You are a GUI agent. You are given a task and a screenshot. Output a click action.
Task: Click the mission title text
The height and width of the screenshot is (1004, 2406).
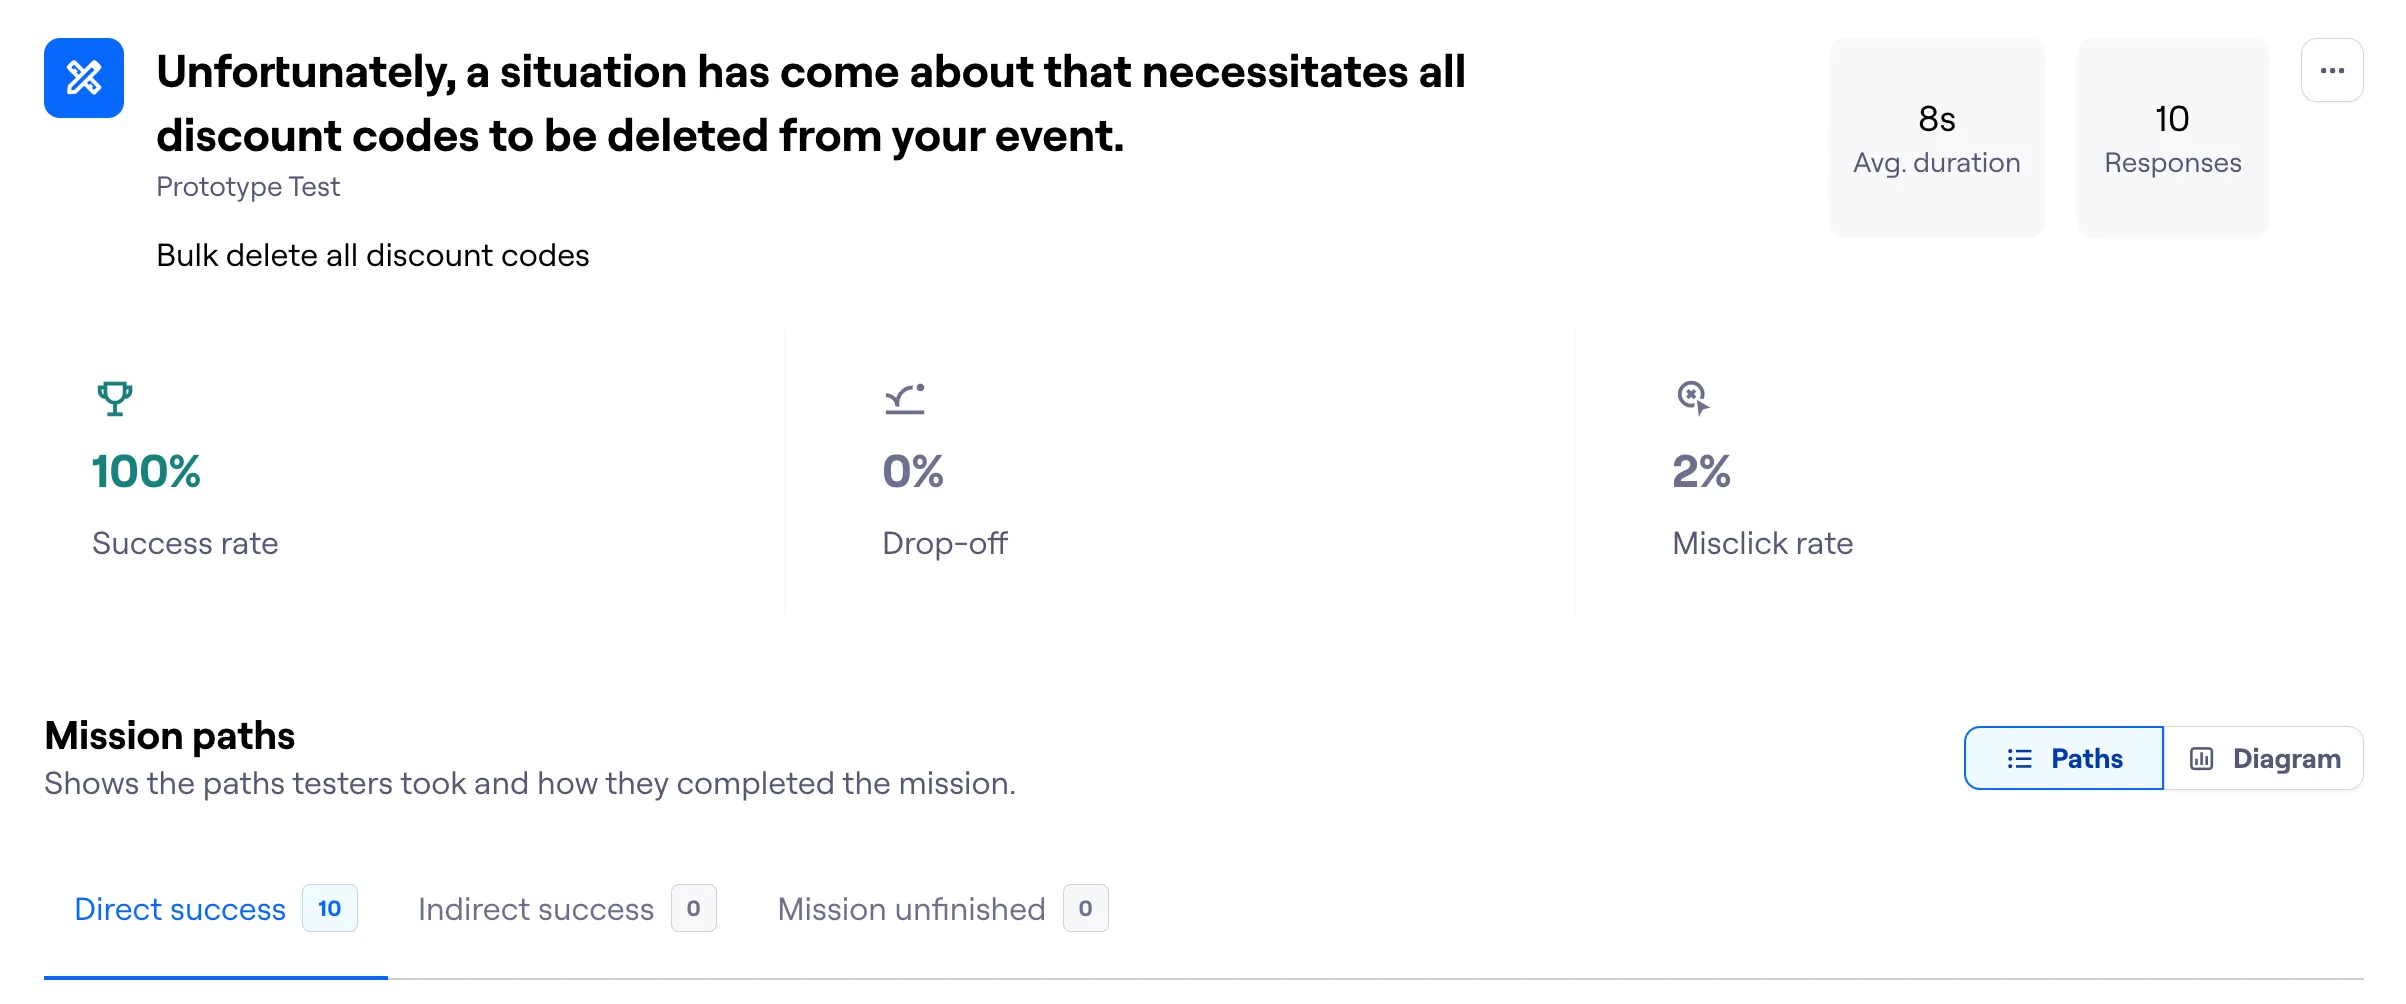810,104
